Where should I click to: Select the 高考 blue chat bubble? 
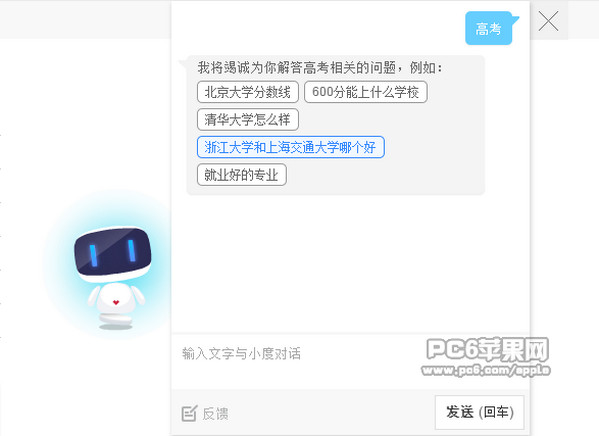pos(489,28)
